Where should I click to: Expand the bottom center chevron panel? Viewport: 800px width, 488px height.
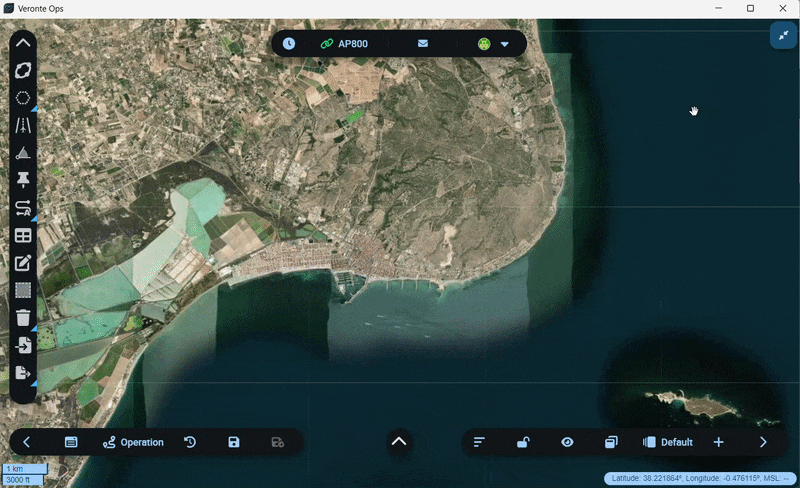[399, 441]
